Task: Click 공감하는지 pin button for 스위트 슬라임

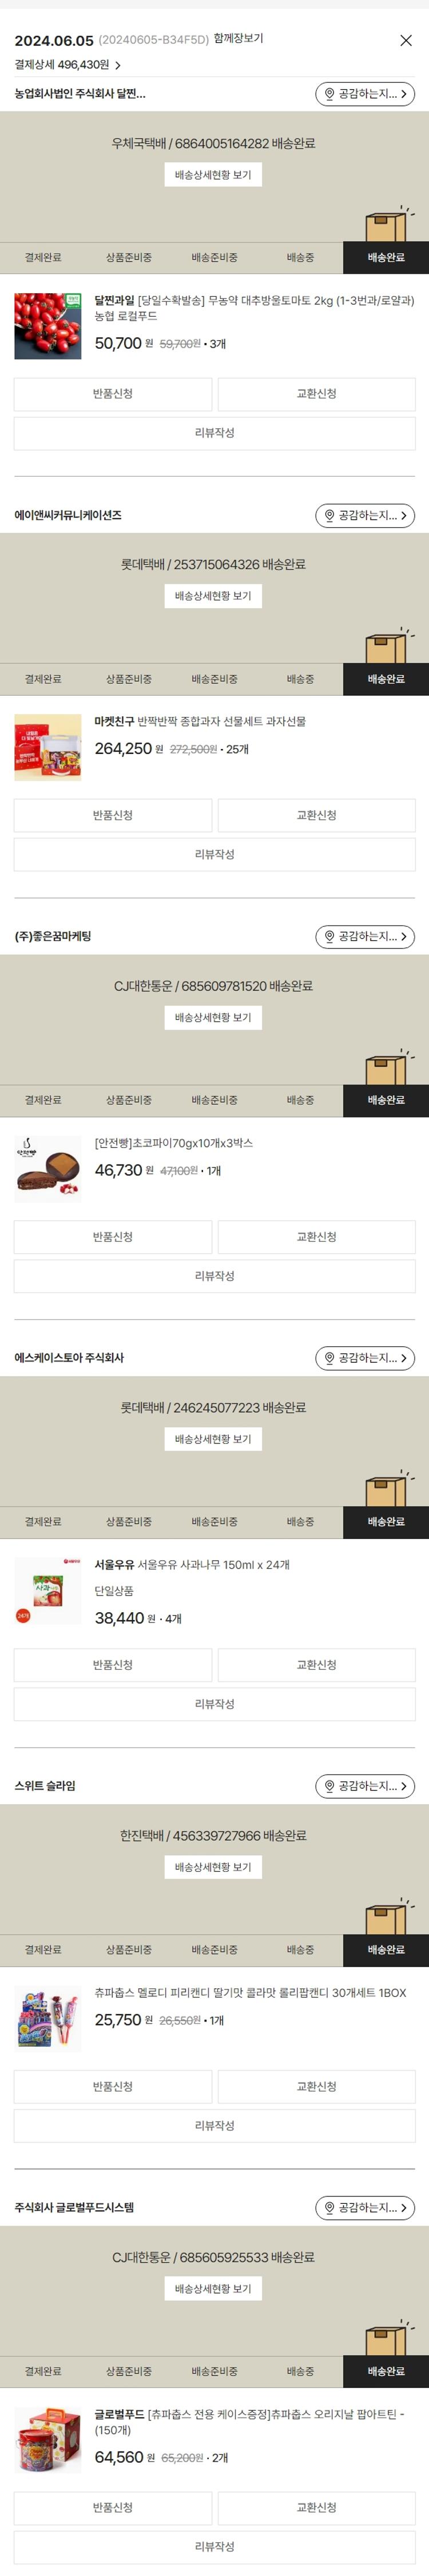Action: (365, 1785)
